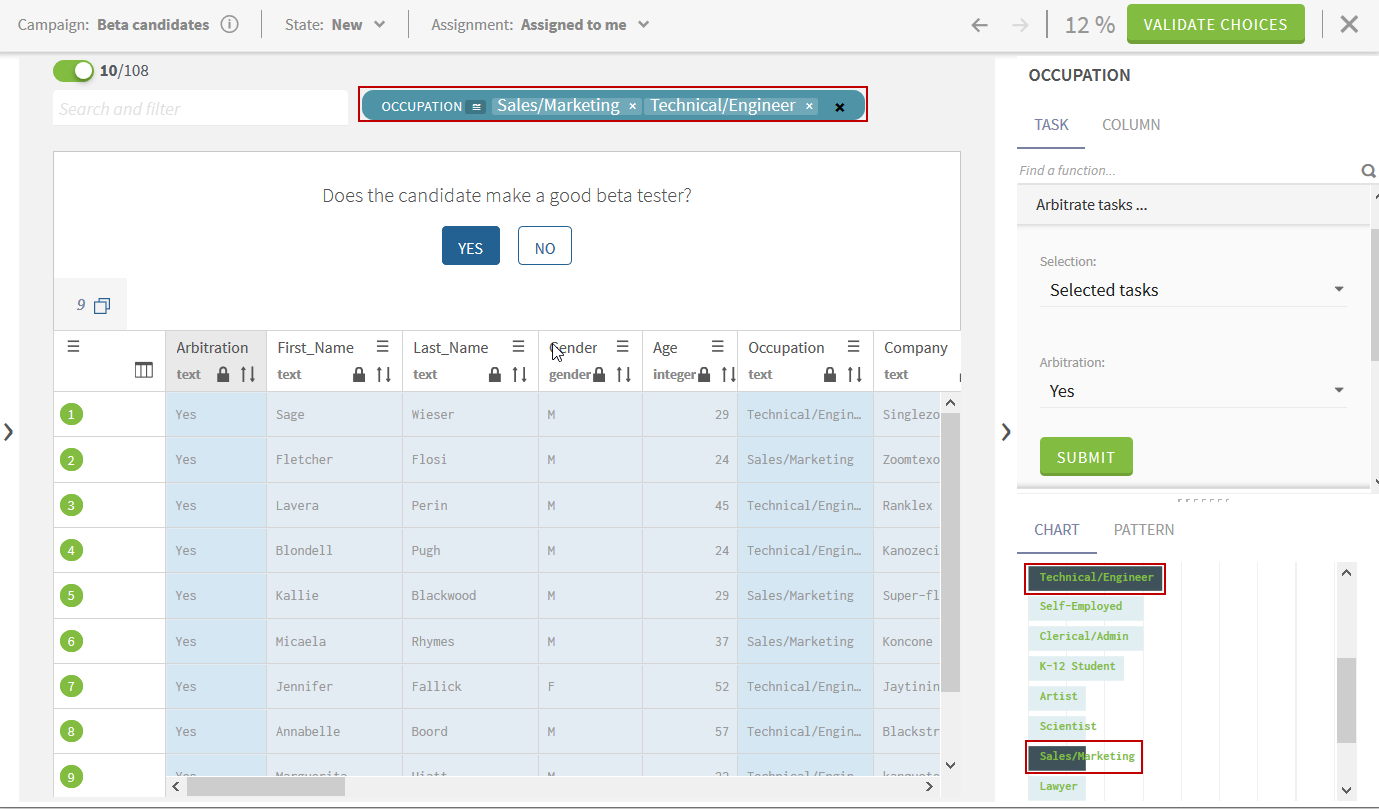Image resolution: width=1379 pixels, height=809 pixels.
Task: Switch to the PATTERN tab
Action: pyautogui.click(x=1143, y=530)
